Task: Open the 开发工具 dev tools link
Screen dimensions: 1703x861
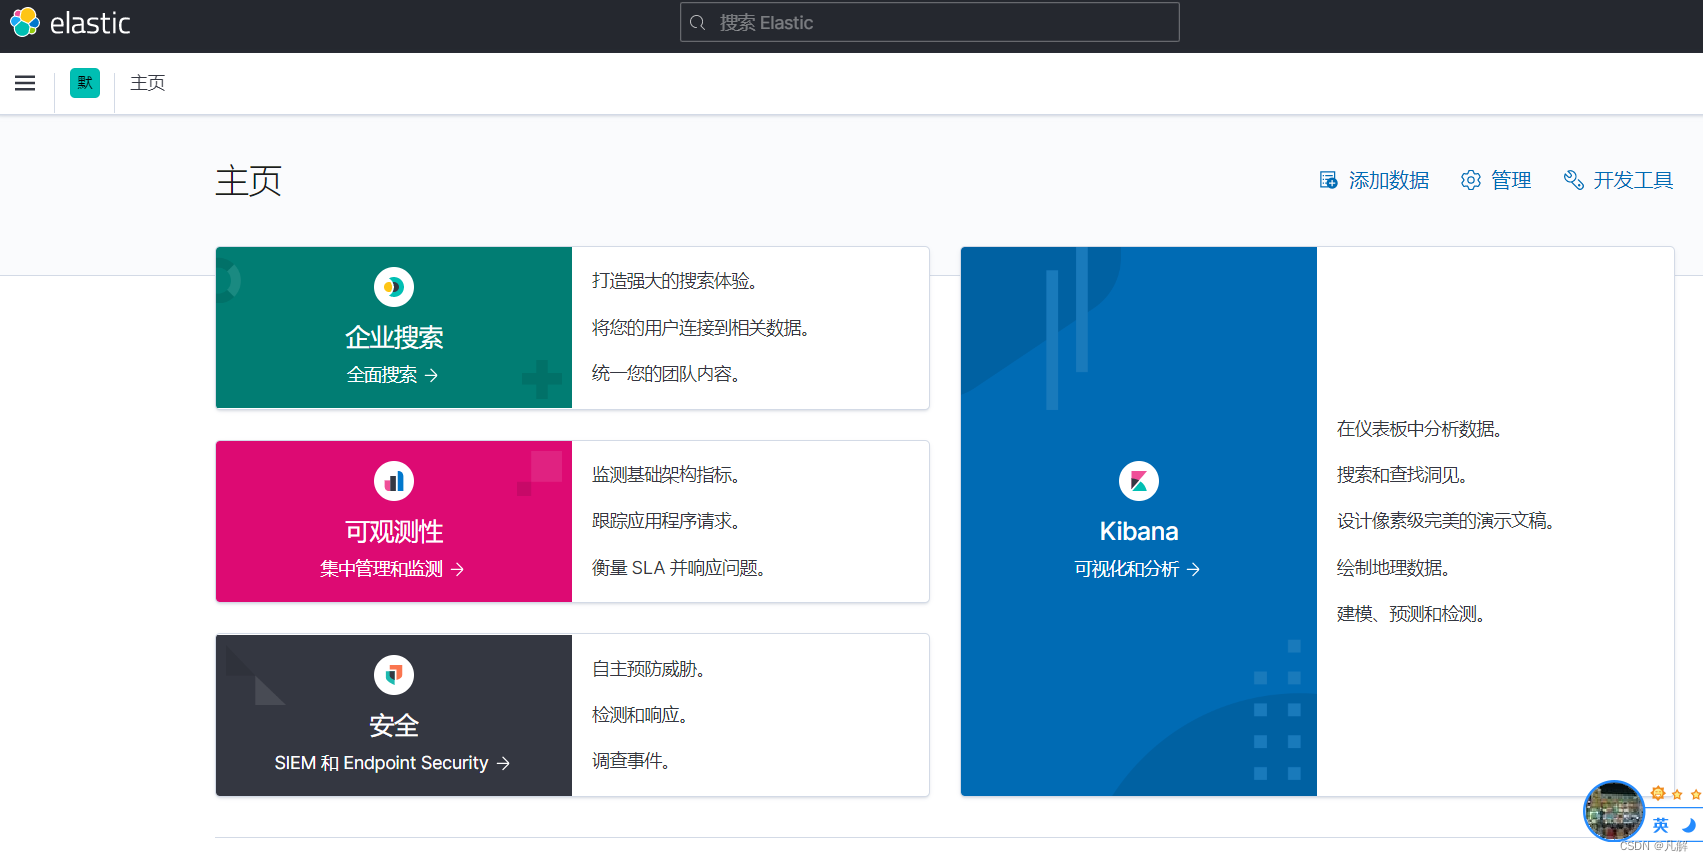Action: pos(1633,180)
